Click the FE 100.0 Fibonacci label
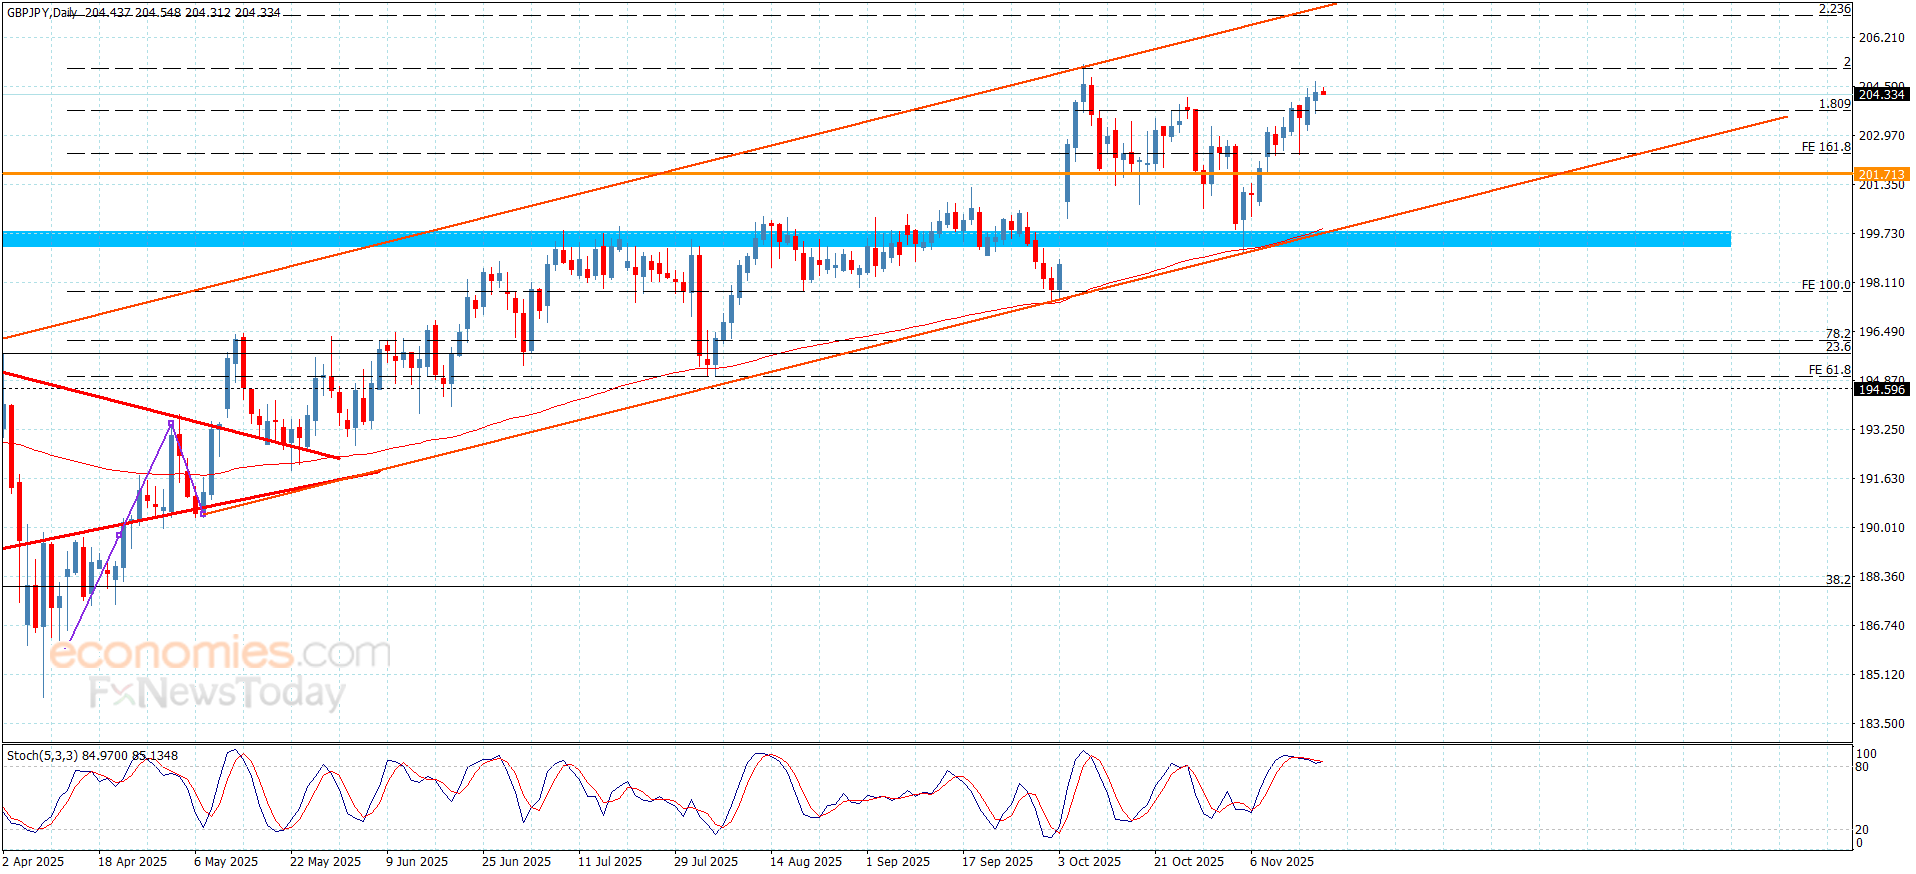Screen dimensions: 1916x874 click(x=1825, y=285)
